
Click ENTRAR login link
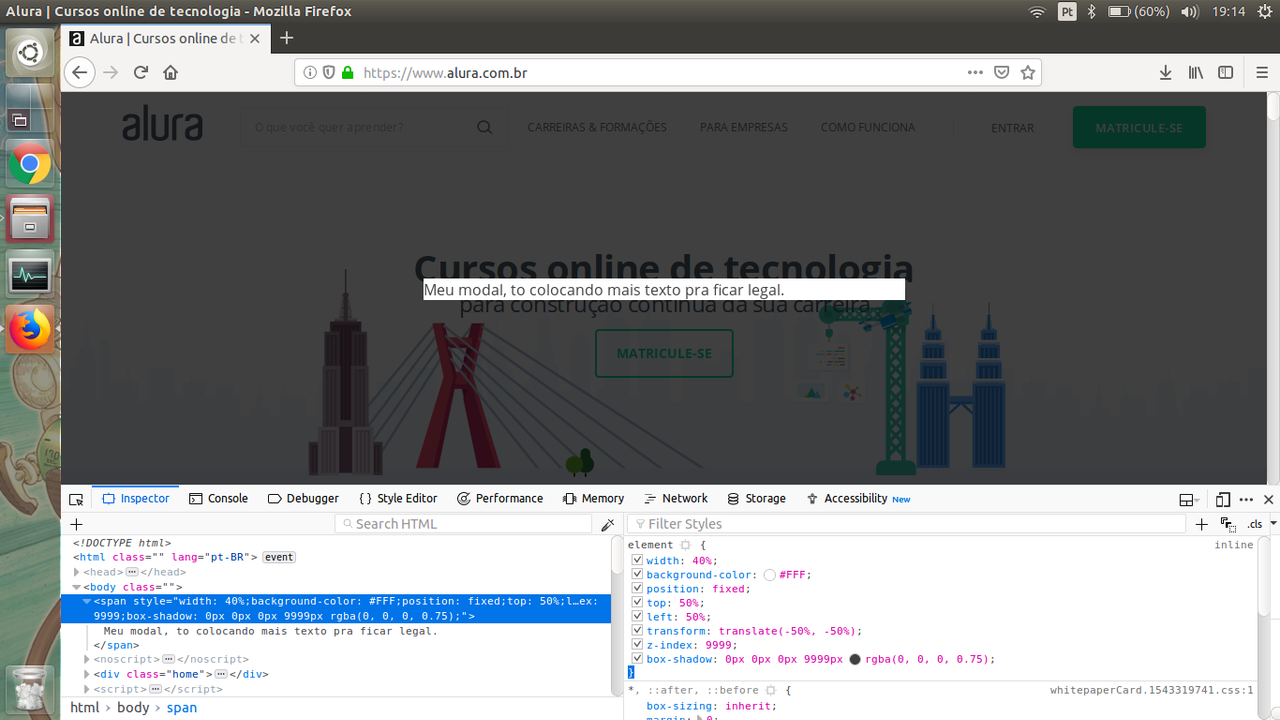tap(1012, 128)
